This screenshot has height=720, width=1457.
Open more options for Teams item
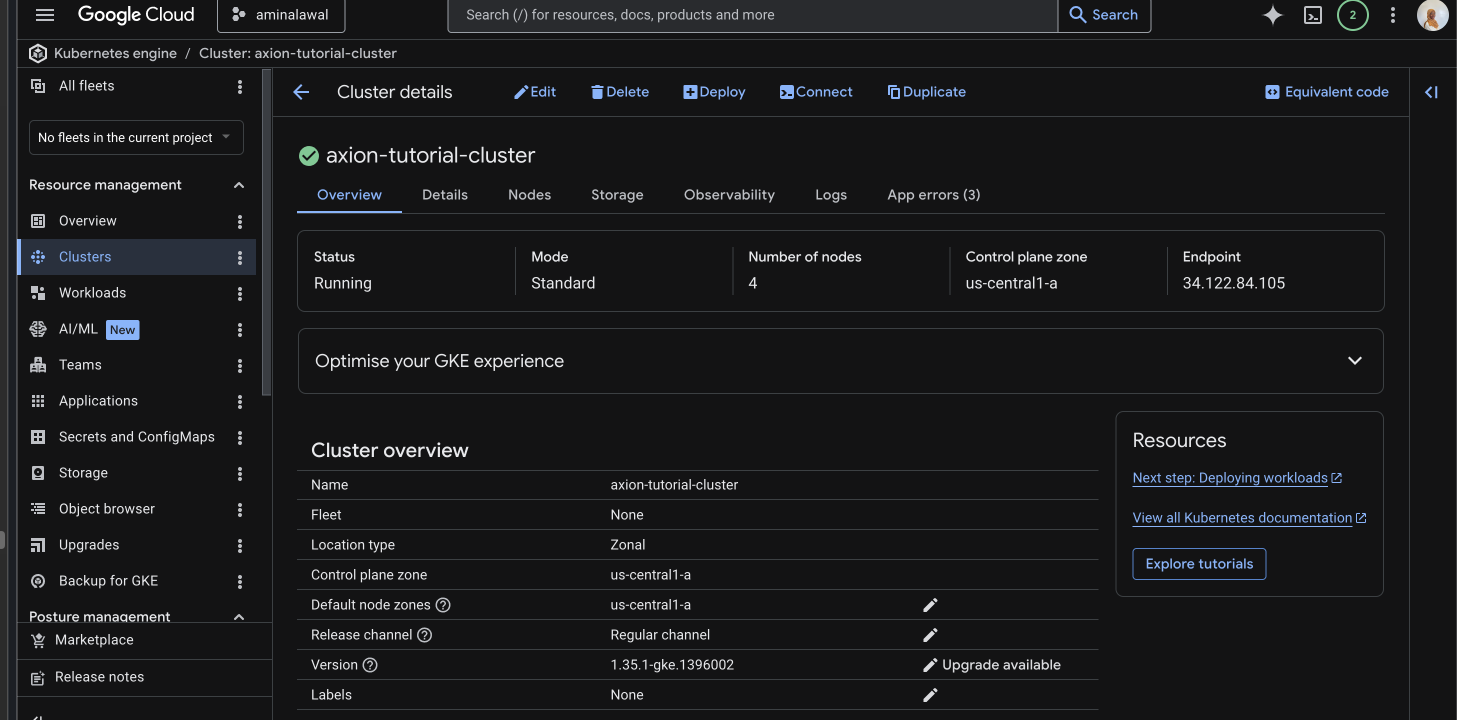(x=240, y=366)
